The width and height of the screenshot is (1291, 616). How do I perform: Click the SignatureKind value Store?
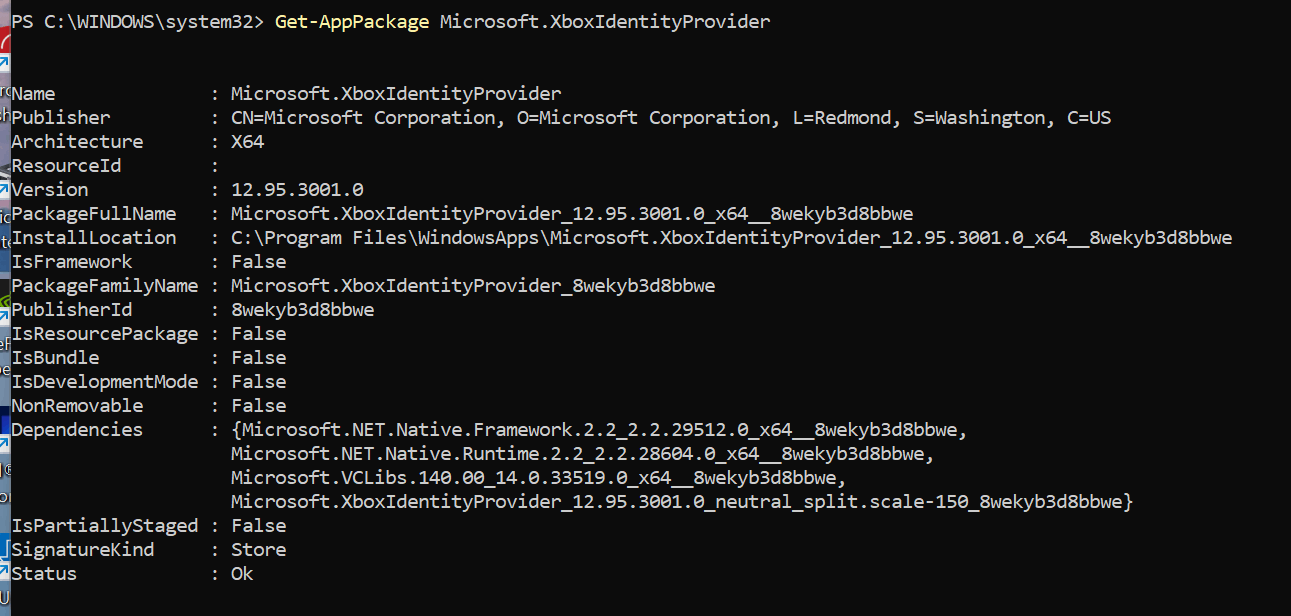click(258, 550)
